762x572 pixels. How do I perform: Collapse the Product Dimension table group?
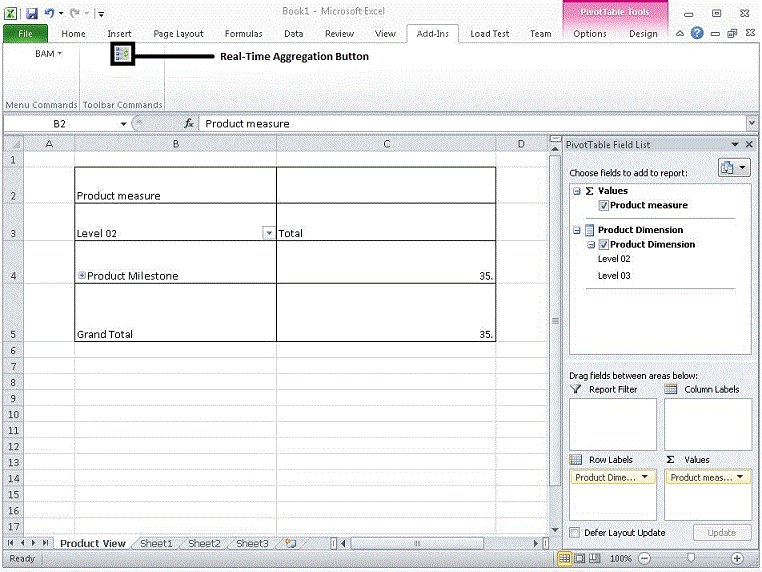coord(577,230)
